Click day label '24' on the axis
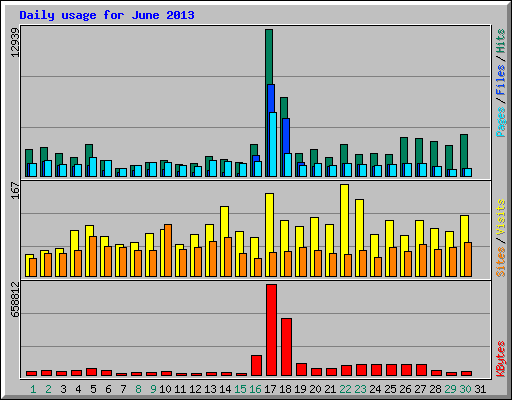The width and height of the screenshot is (512, 400). (375, 389)
